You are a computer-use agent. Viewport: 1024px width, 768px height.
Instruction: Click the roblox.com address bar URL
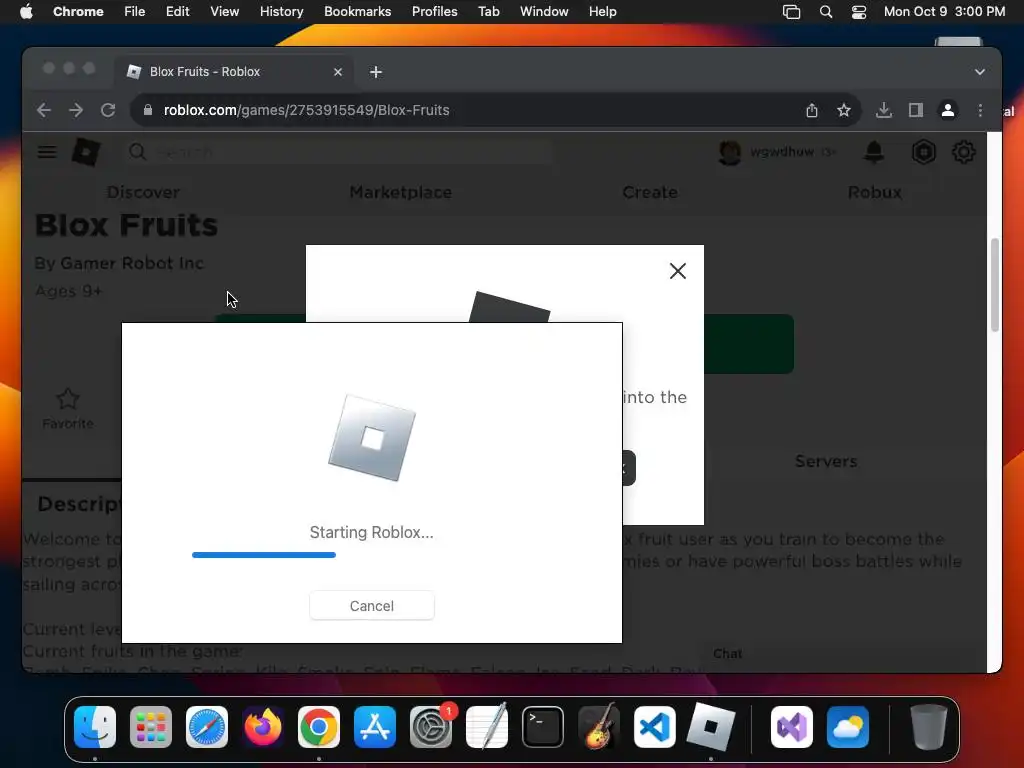(306, 110)
